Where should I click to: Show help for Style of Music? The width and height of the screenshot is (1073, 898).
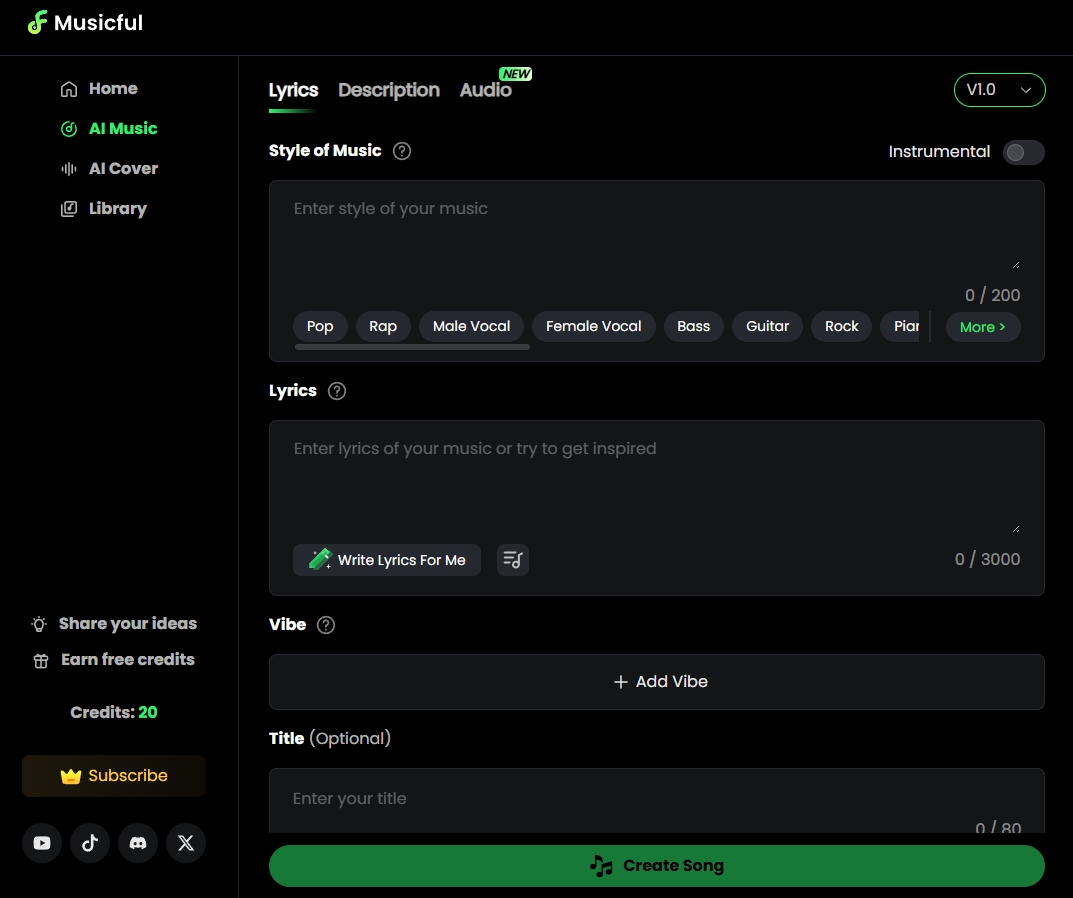[402, 151]
